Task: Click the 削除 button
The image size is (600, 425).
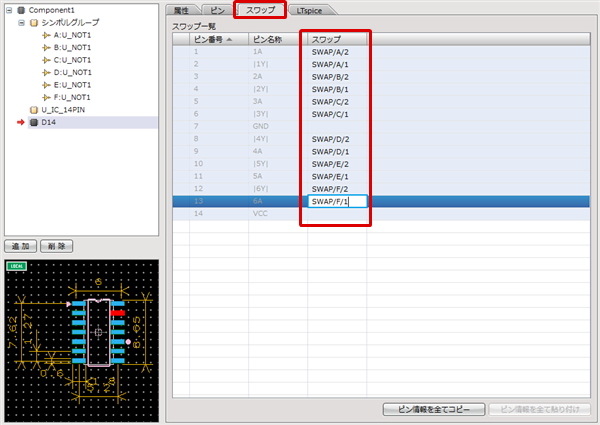Action: 57,246
